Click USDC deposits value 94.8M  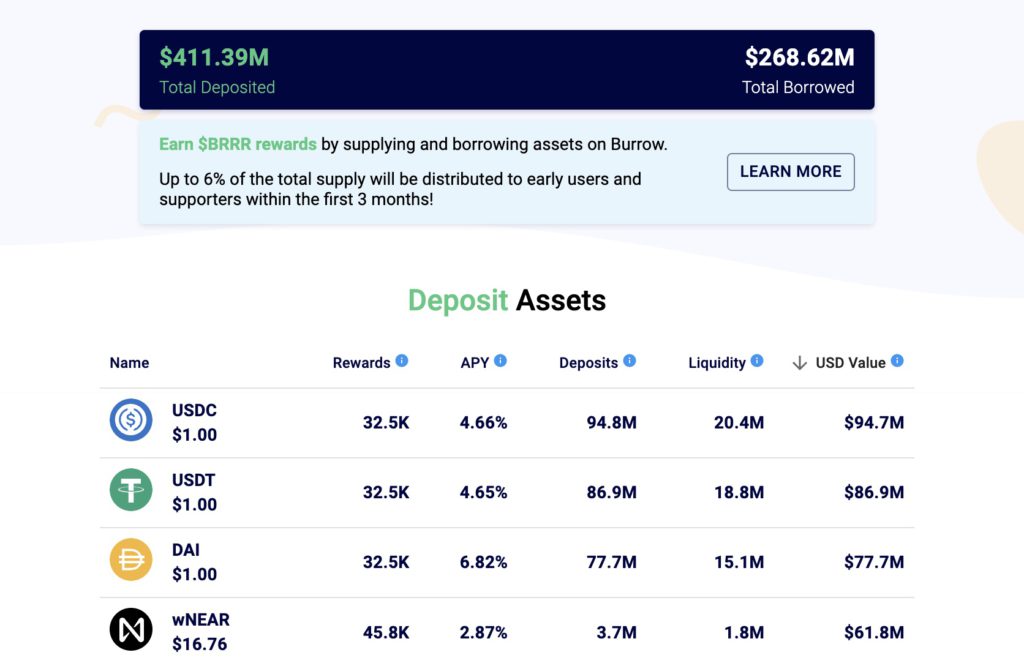point(611,423)
